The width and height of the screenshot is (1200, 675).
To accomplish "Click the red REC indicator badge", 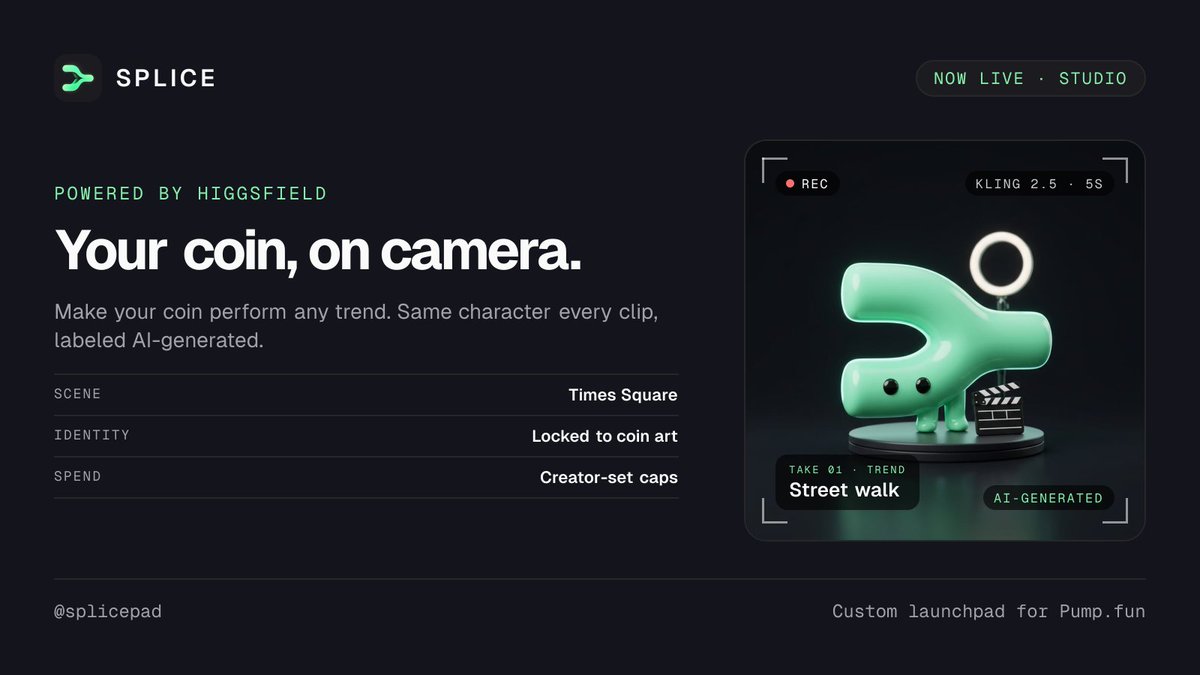I will 807,184.
